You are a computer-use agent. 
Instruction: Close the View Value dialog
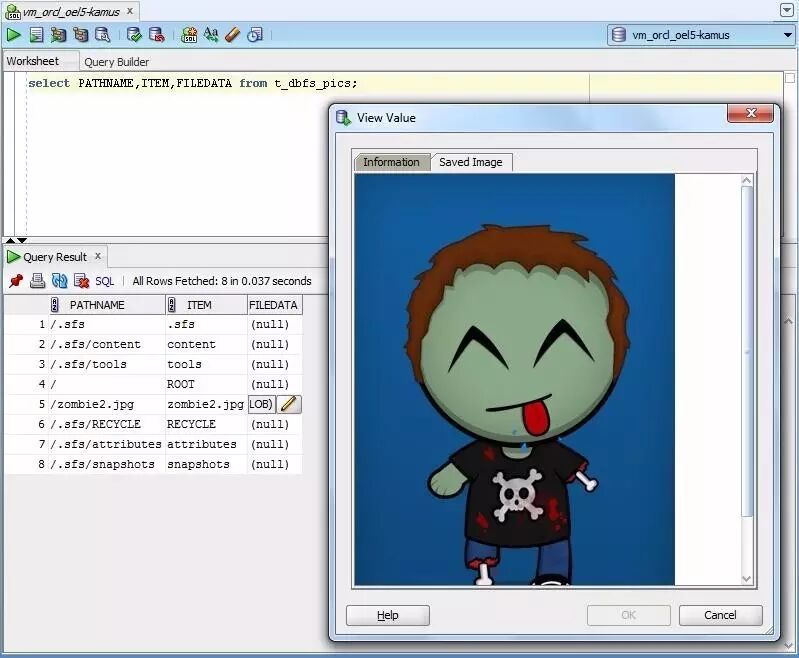[x=751, y=113]
